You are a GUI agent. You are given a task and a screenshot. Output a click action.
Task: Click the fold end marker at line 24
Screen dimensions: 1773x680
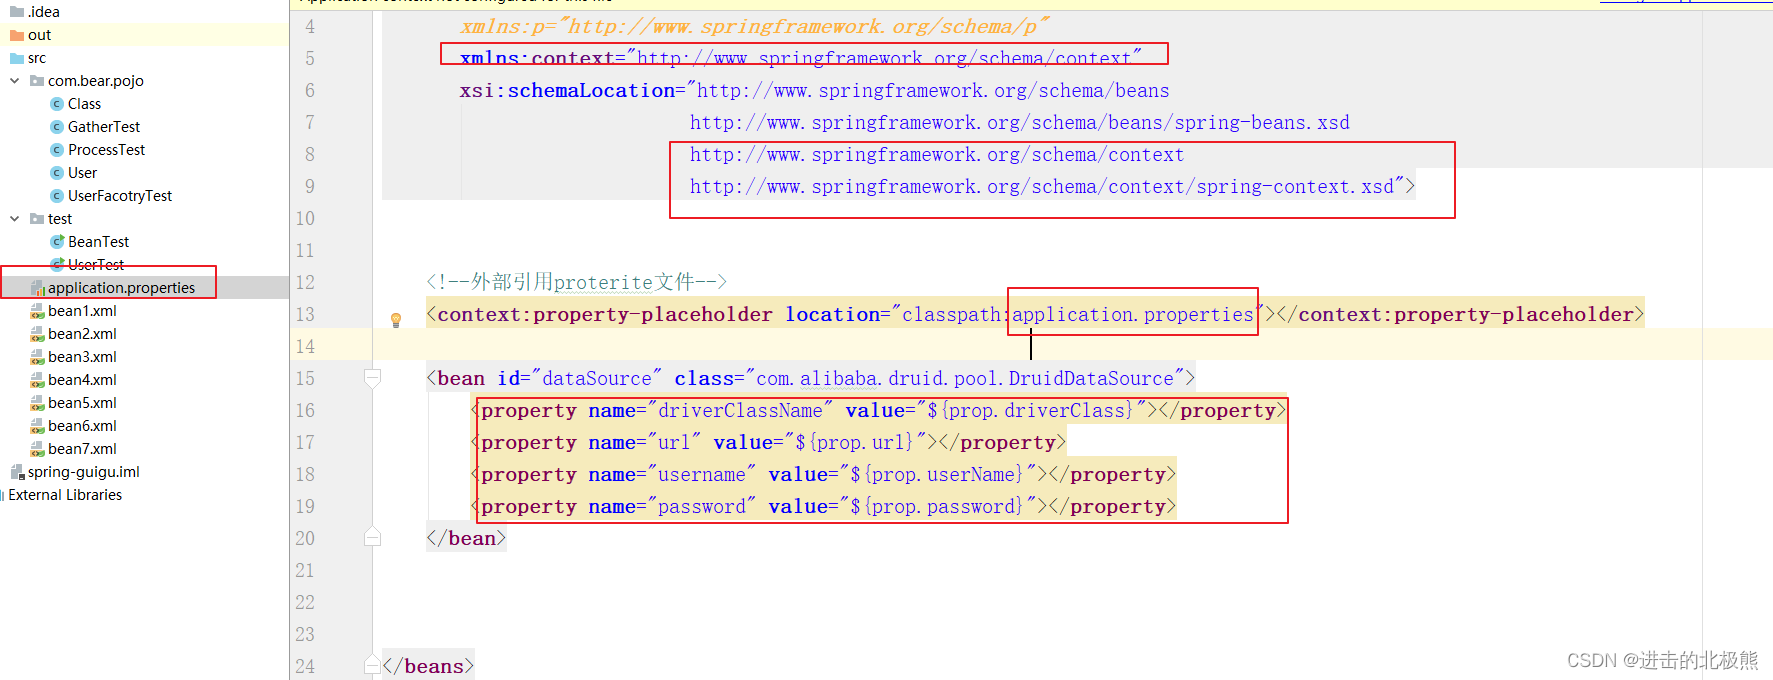[x=372, y=665]
